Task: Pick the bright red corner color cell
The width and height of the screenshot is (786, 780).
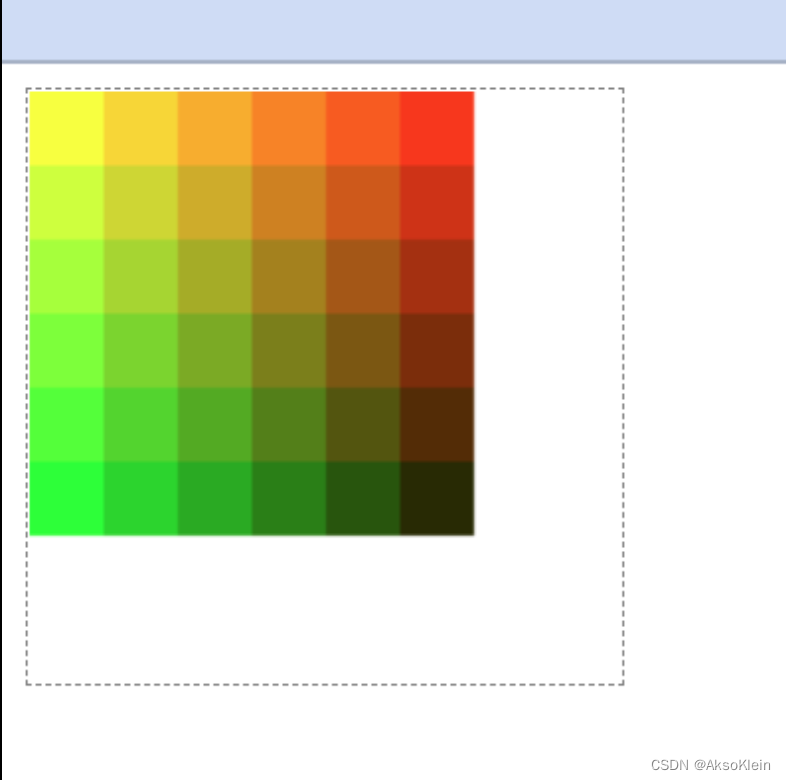Action: pyautogui.click(x=437, y=128)
